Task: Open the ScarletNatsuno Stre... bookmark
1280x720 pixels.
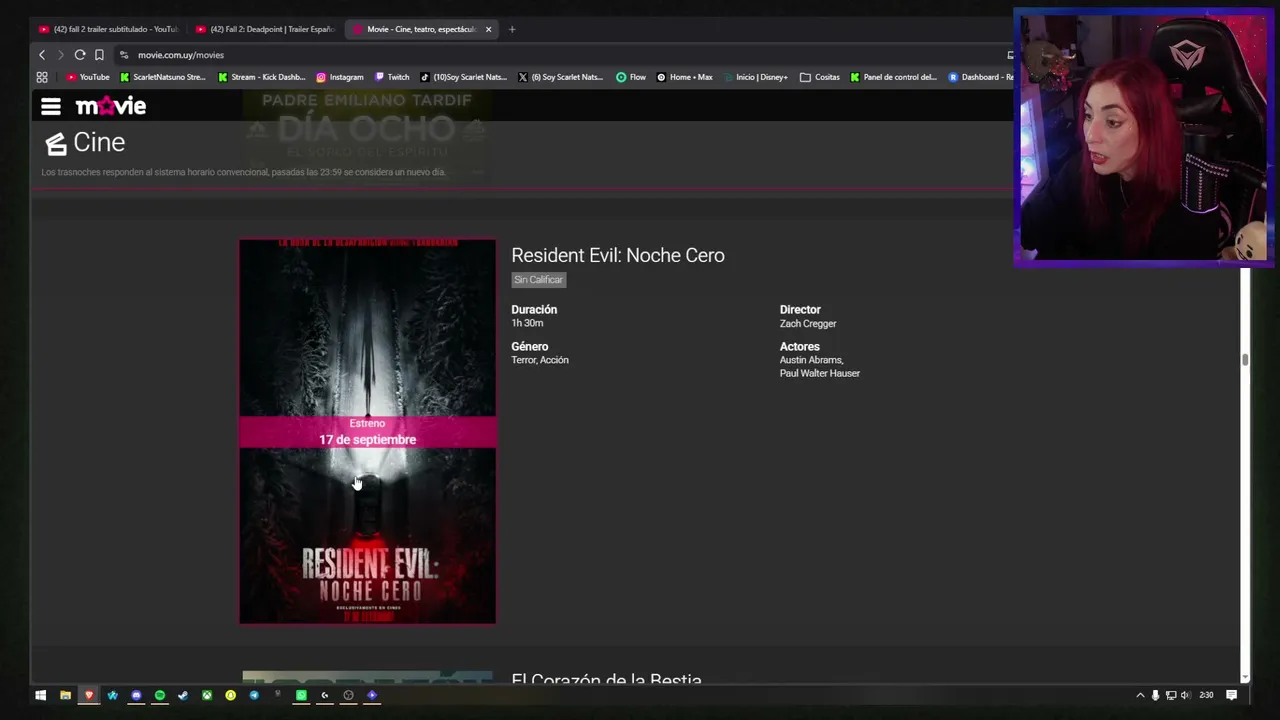Action: click(x=163, y=77)
